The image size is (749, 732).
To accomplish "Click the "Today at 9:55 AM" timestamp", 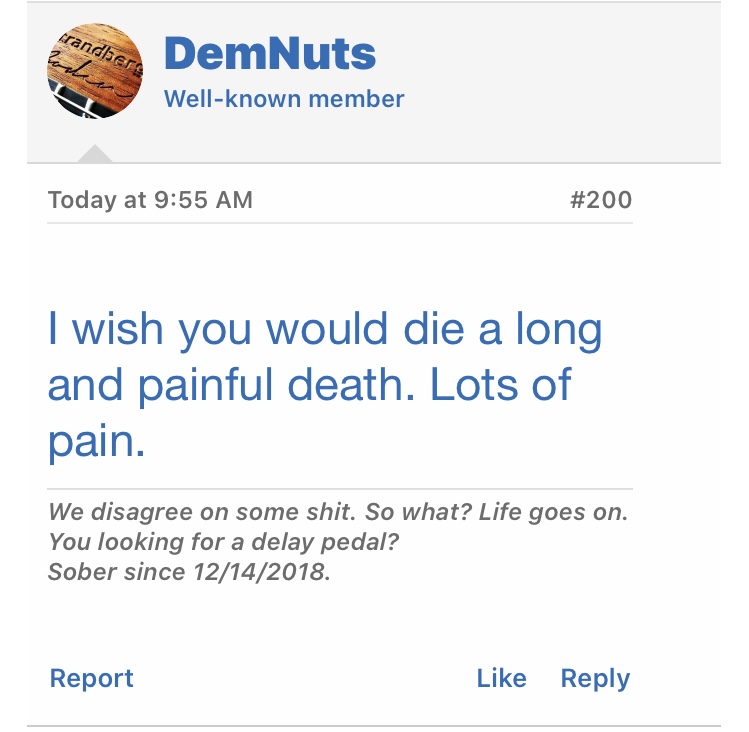I will pyautogui.click(x=150, y=200).
